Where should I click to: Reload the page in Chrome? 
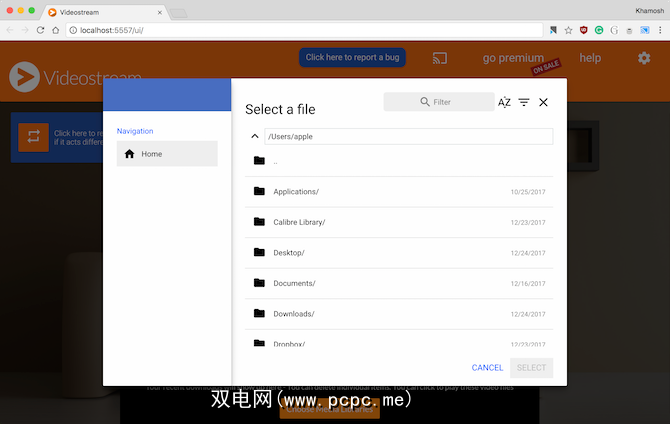click(40, 30)
